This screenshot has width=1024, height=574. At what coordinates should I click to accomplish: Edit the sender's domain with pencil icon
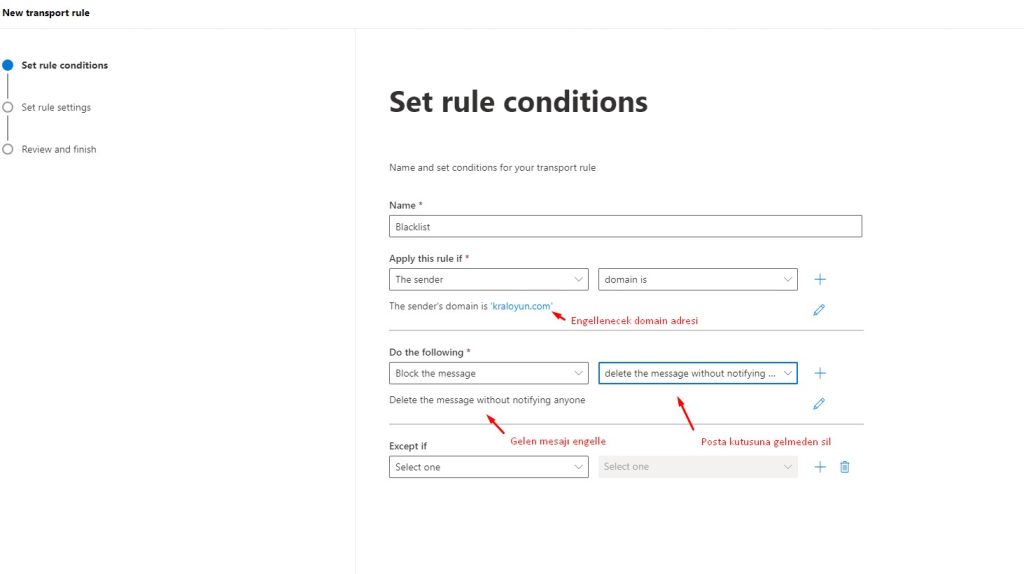click(x=819, y=310)
